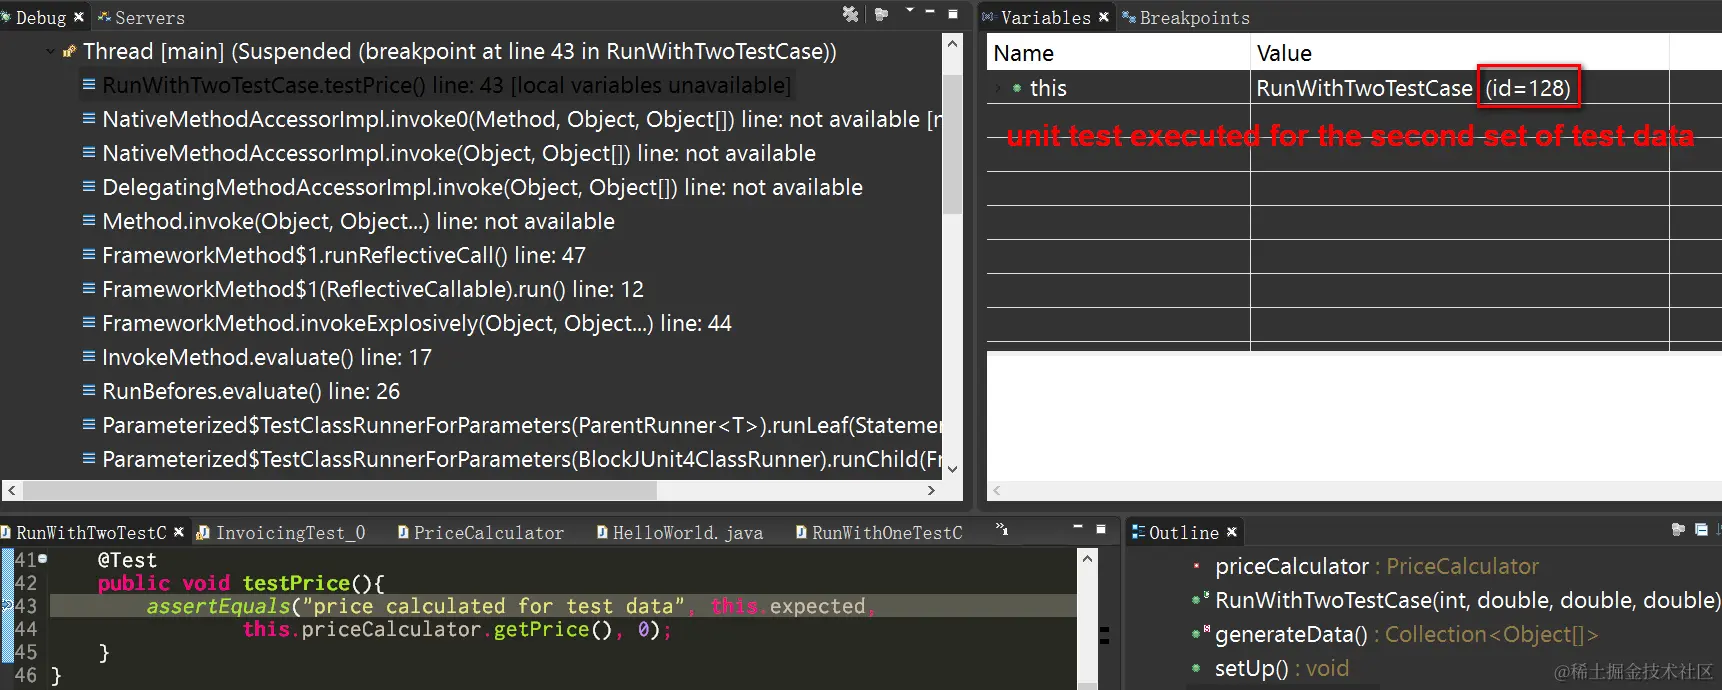
Task: Click the Debug view horizontal scrollbar
Action: [340, 490]
